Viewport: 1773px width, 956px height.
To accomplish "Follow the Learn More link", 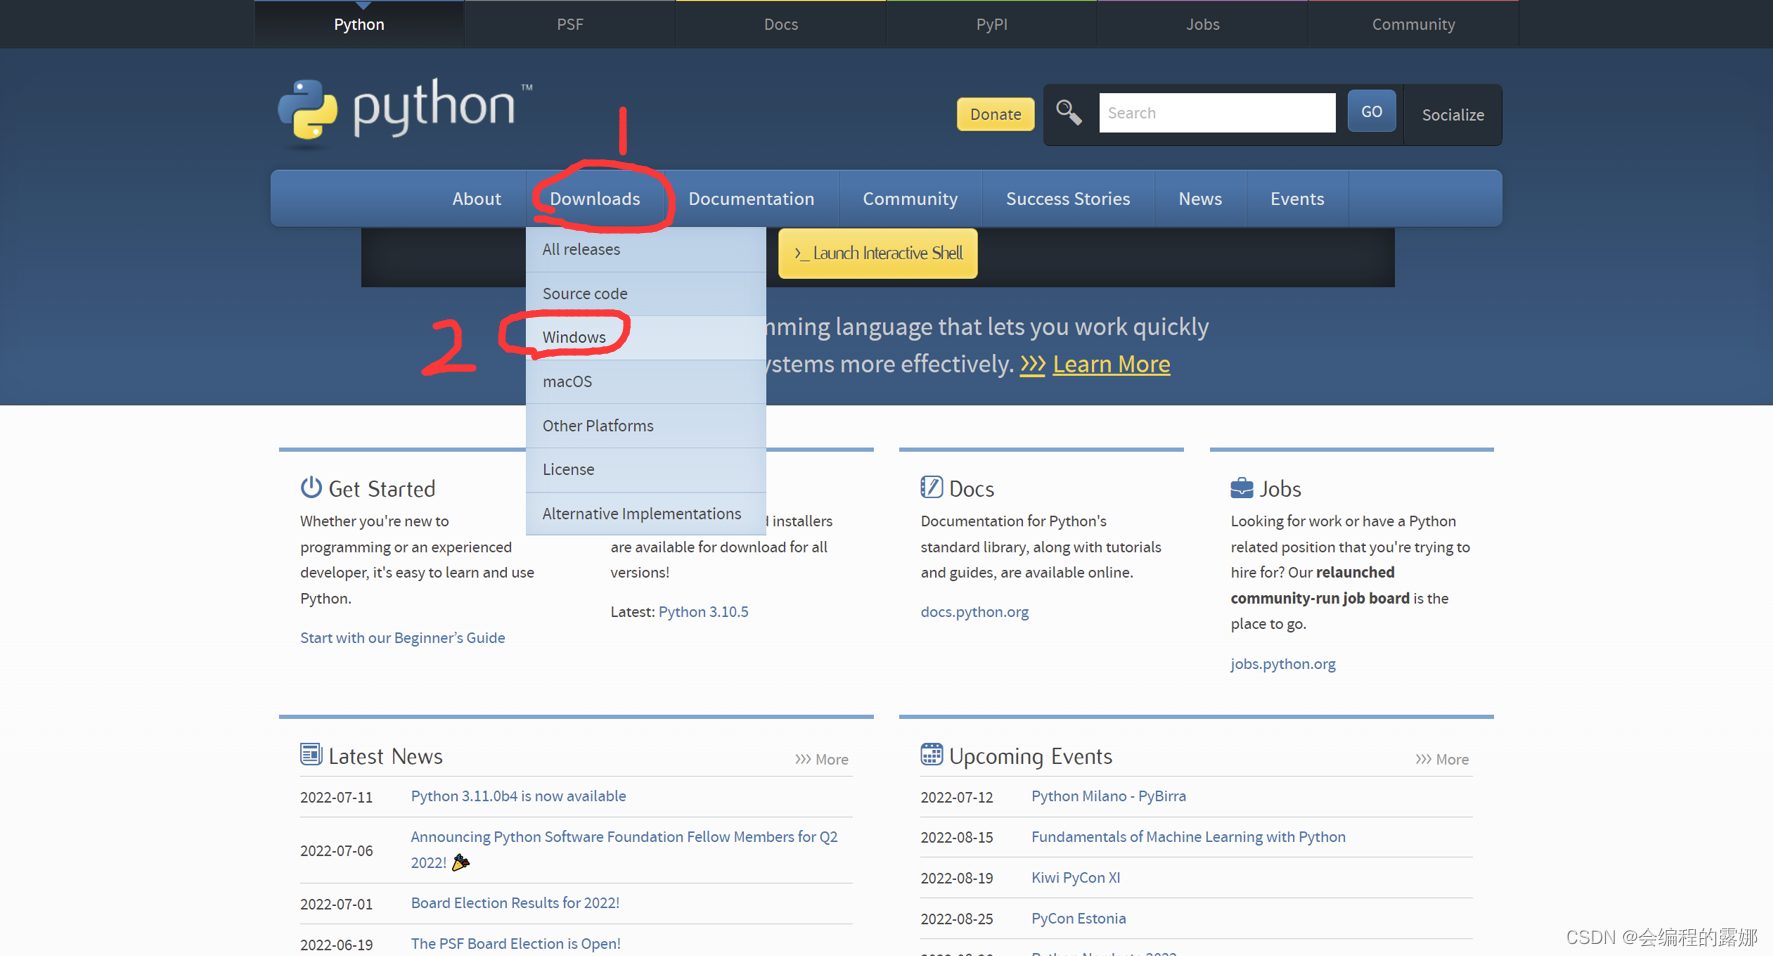I will (x=1111, y=364).
